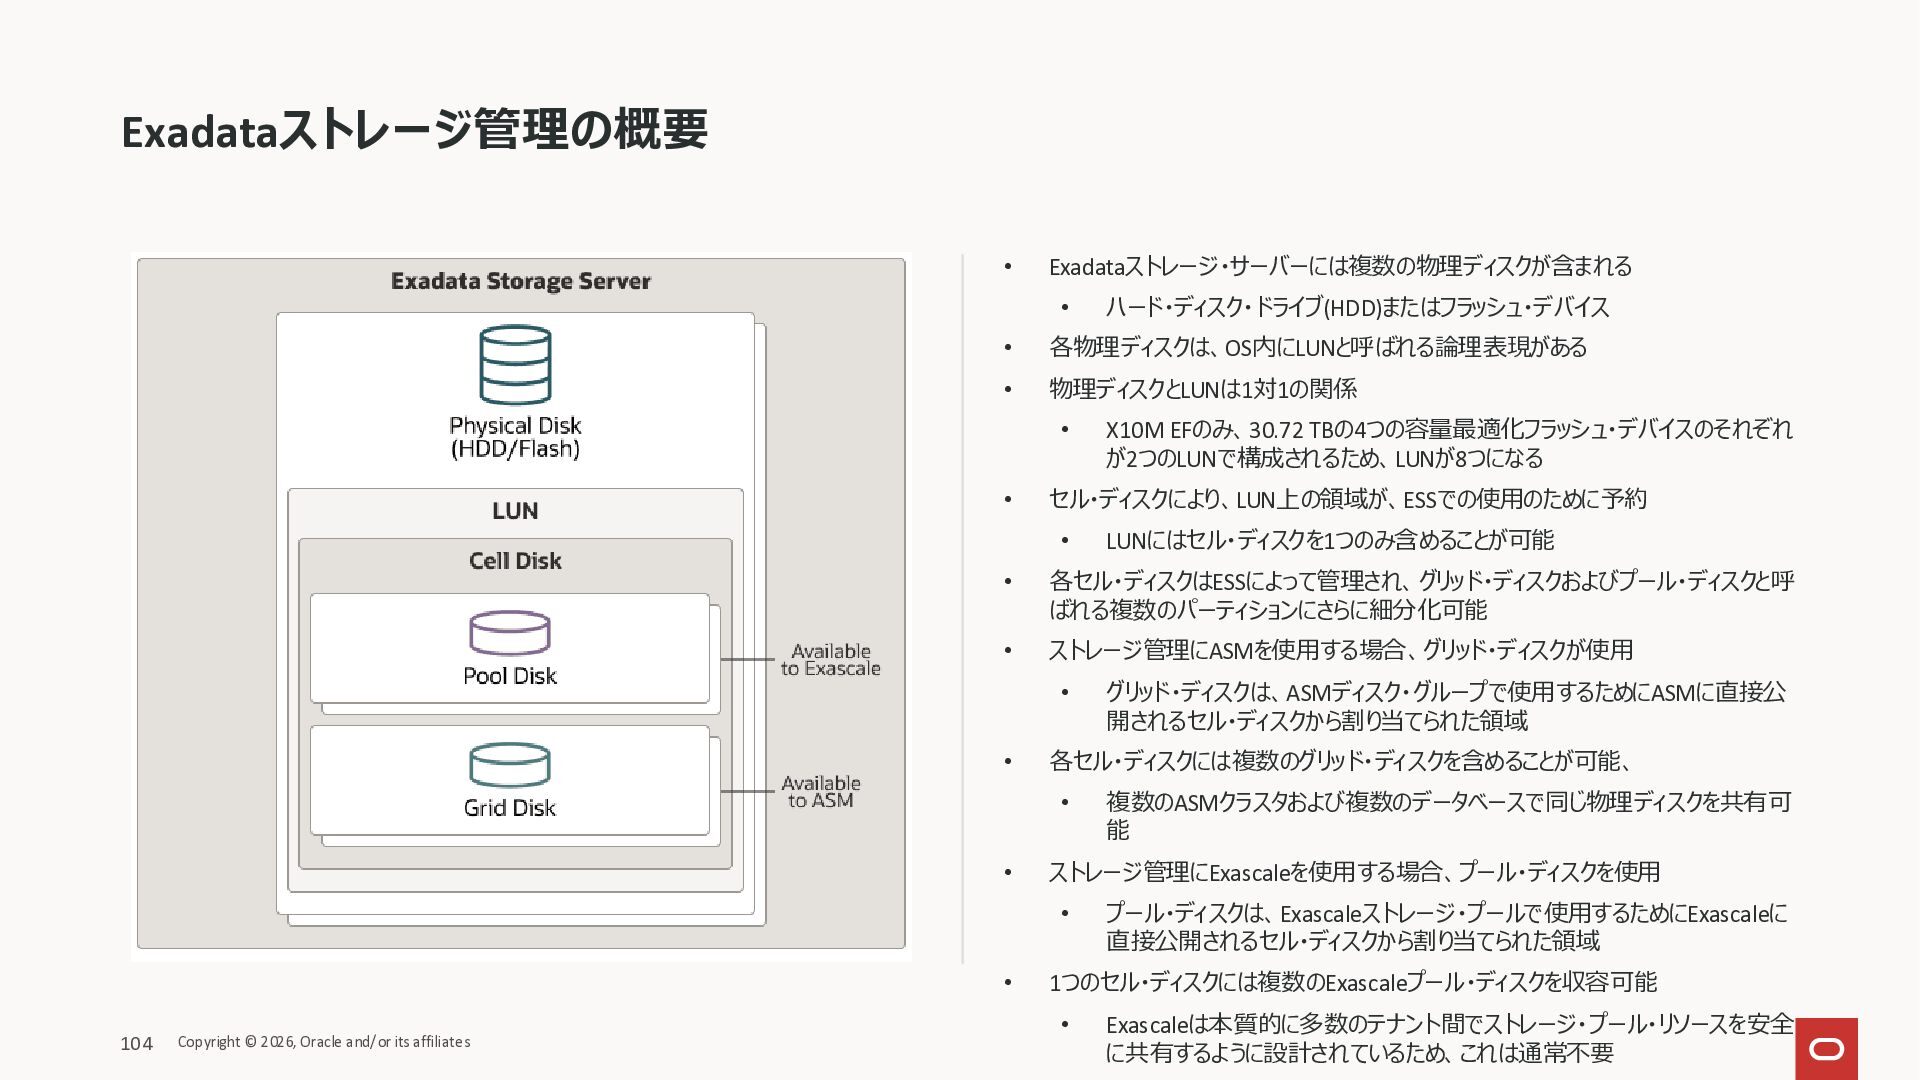
Task: Click the purple Pool Disk icon
Action: pos(510,633)
